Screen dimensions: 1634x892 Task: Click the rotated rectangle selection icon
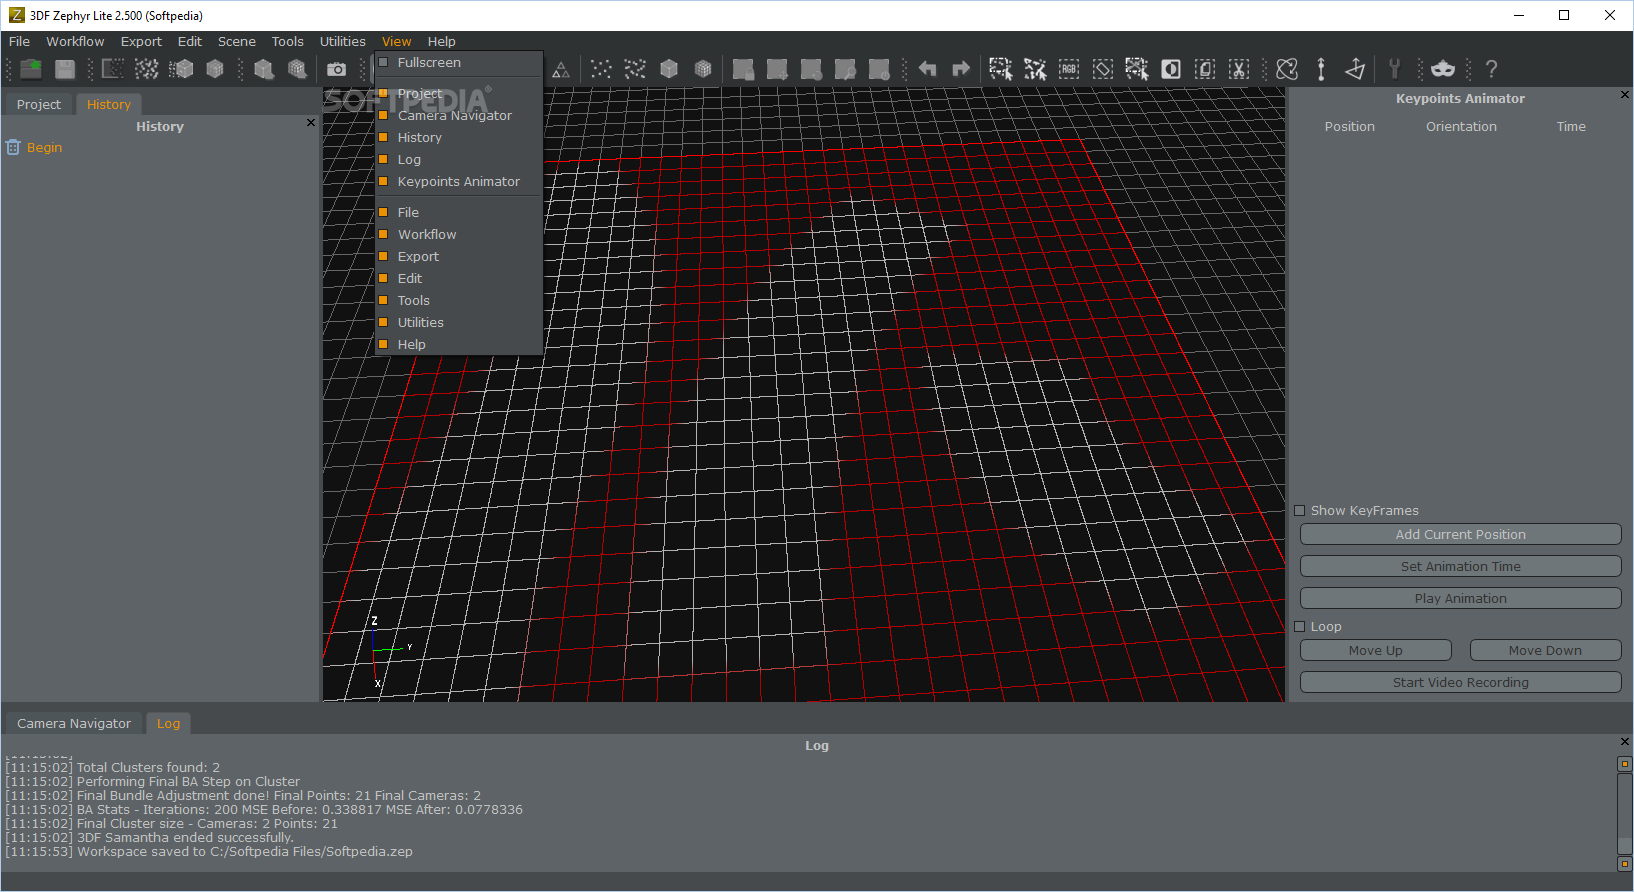(1103, 69)
